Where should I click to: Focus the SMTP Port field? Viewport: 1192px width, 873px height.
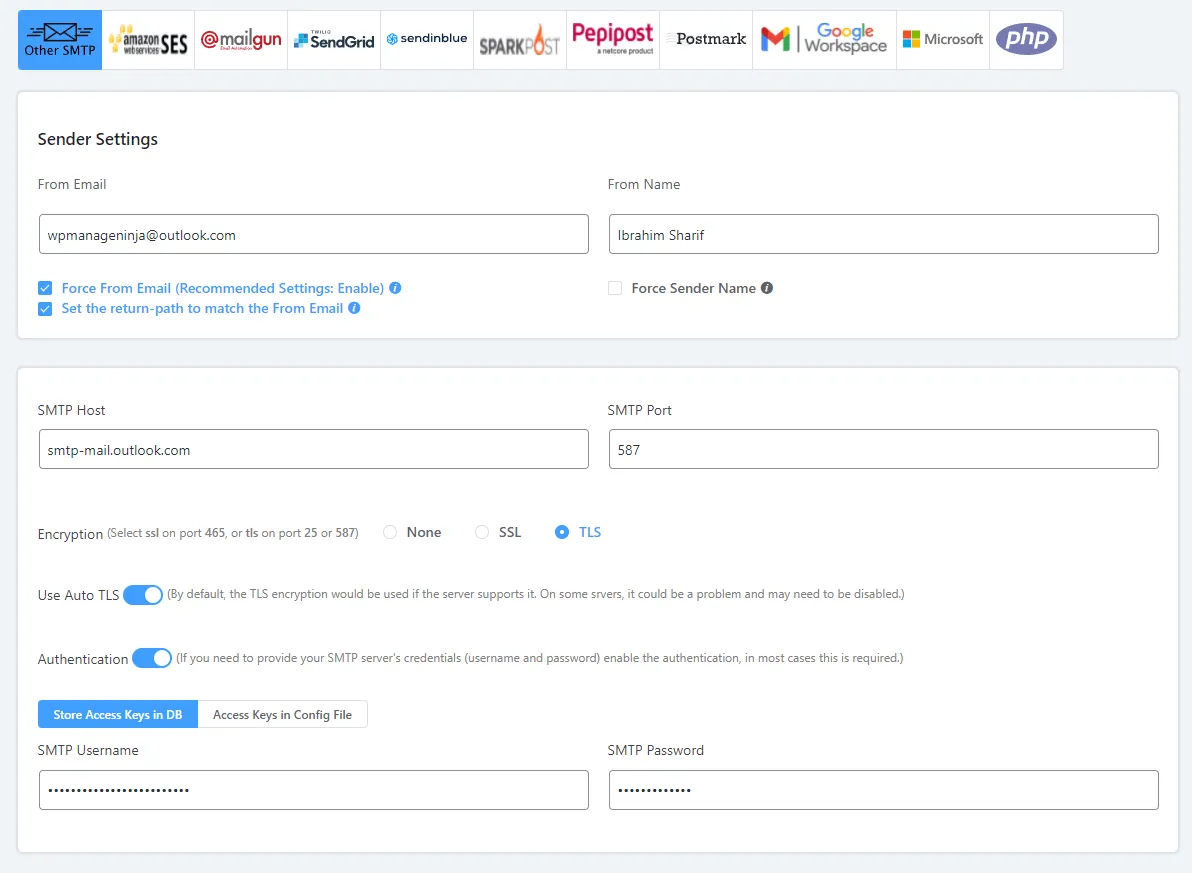pos(883,449)
